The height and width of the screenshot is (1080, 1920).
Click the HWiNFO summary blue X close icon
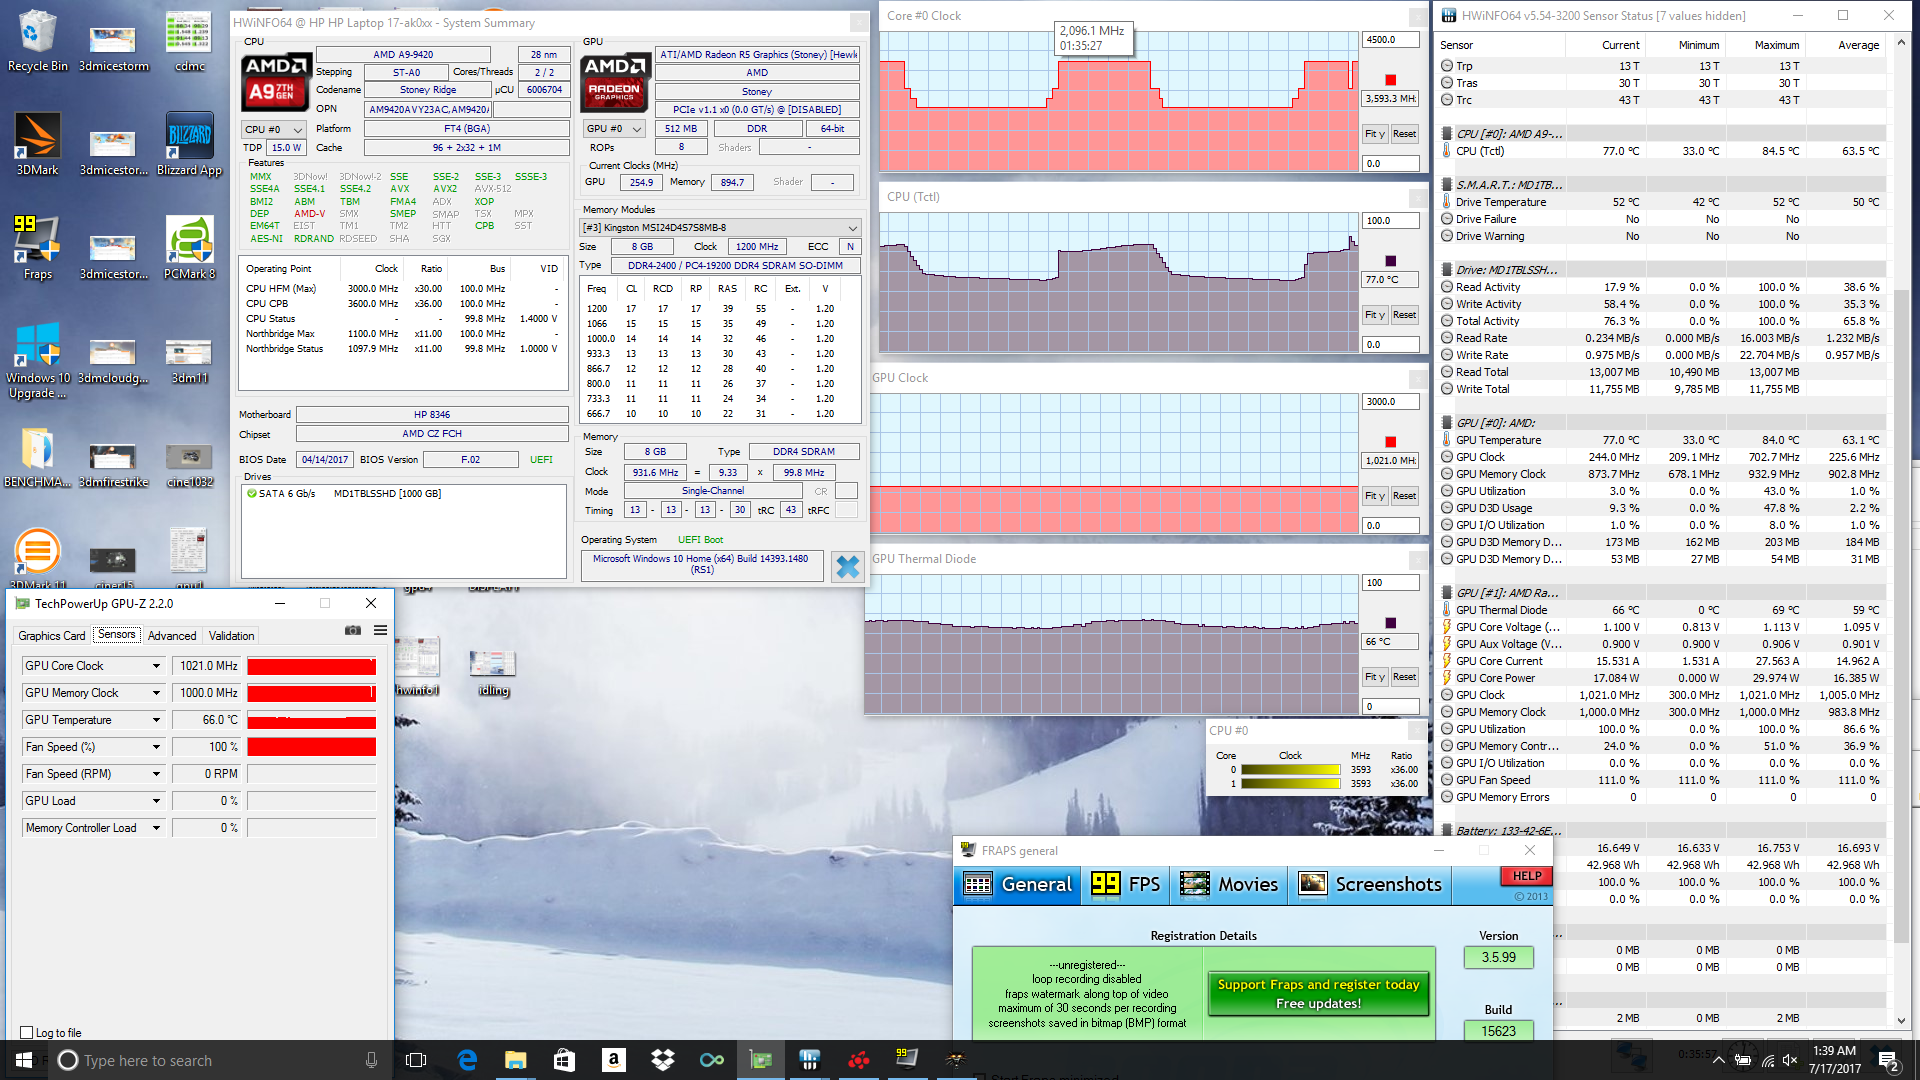click(x=847, y=567)
